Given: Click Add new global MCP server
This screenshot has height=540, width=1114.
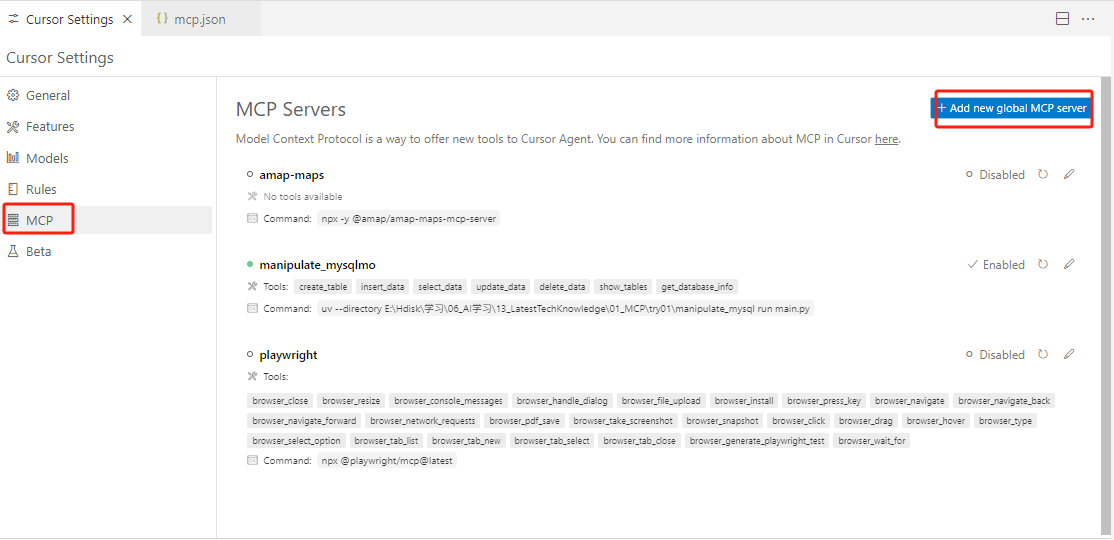Looking at the screenshot, I should point(1011,108).
